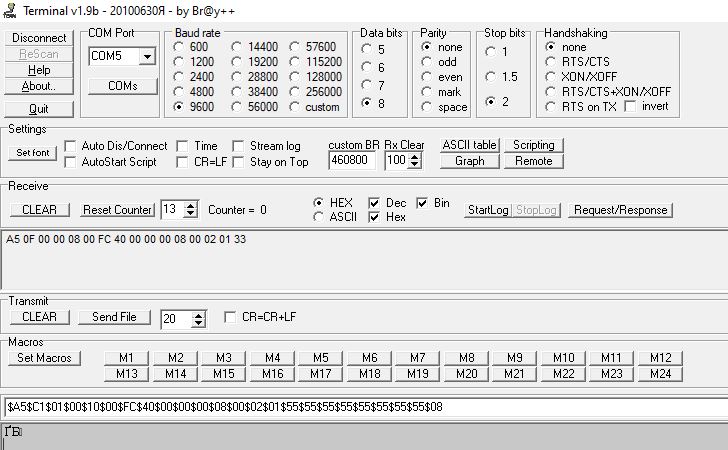Quit the terminal application
This screenshot has height=450, width=728.
(x=39, y=109)
